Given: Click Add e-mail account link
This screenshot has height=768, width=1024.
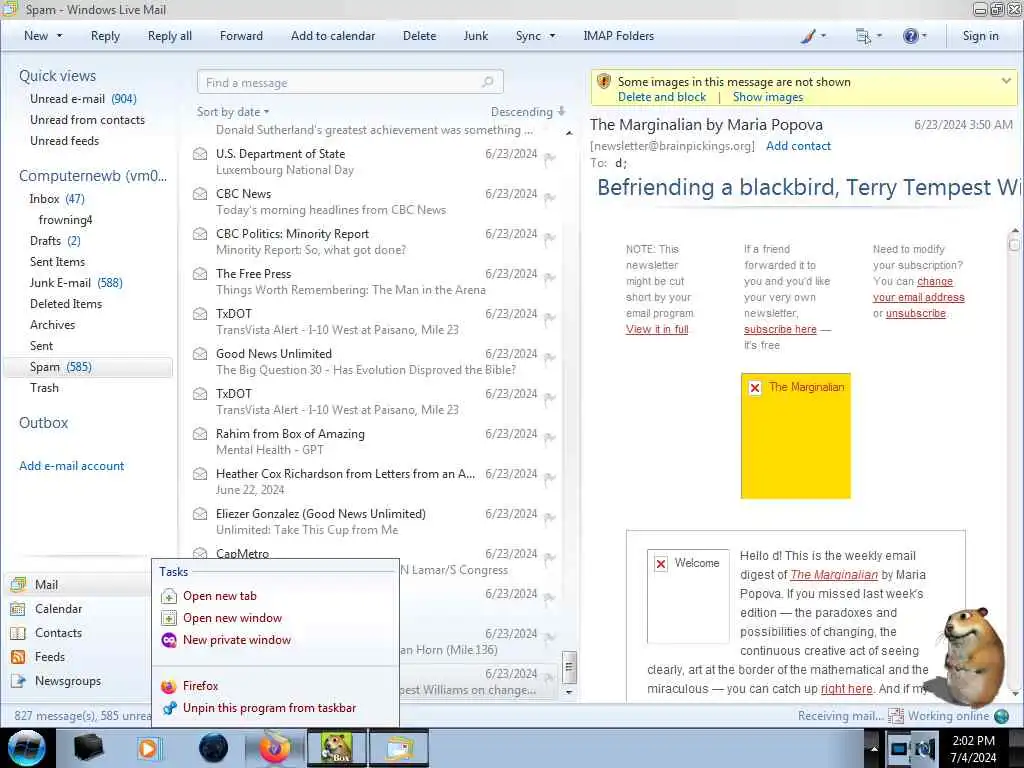Looking at the screenshot, I should coord(72,466).
